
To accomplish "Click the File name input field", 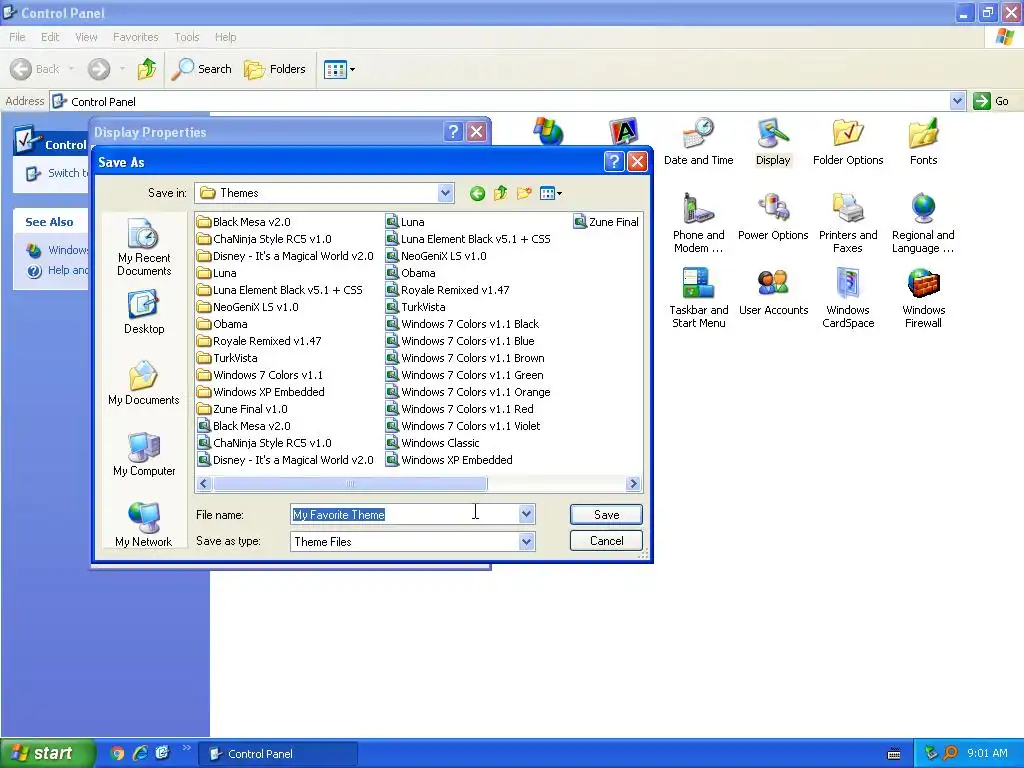I will click(x=405, y=515).
